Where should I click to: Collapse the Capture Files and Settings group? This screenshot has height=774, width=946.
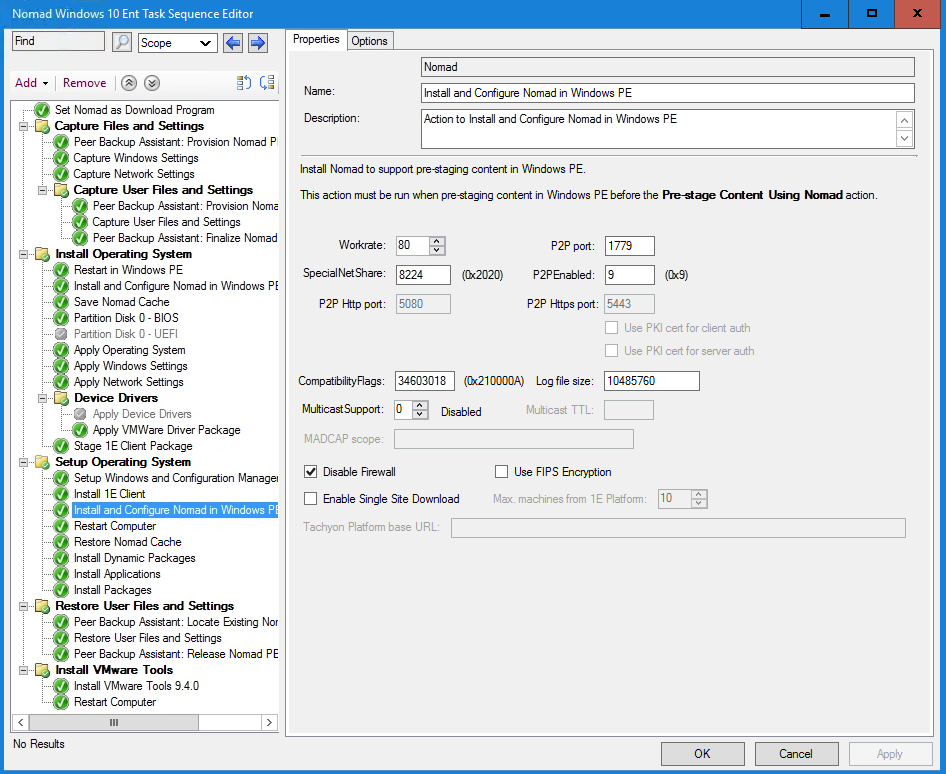point(24,126)
